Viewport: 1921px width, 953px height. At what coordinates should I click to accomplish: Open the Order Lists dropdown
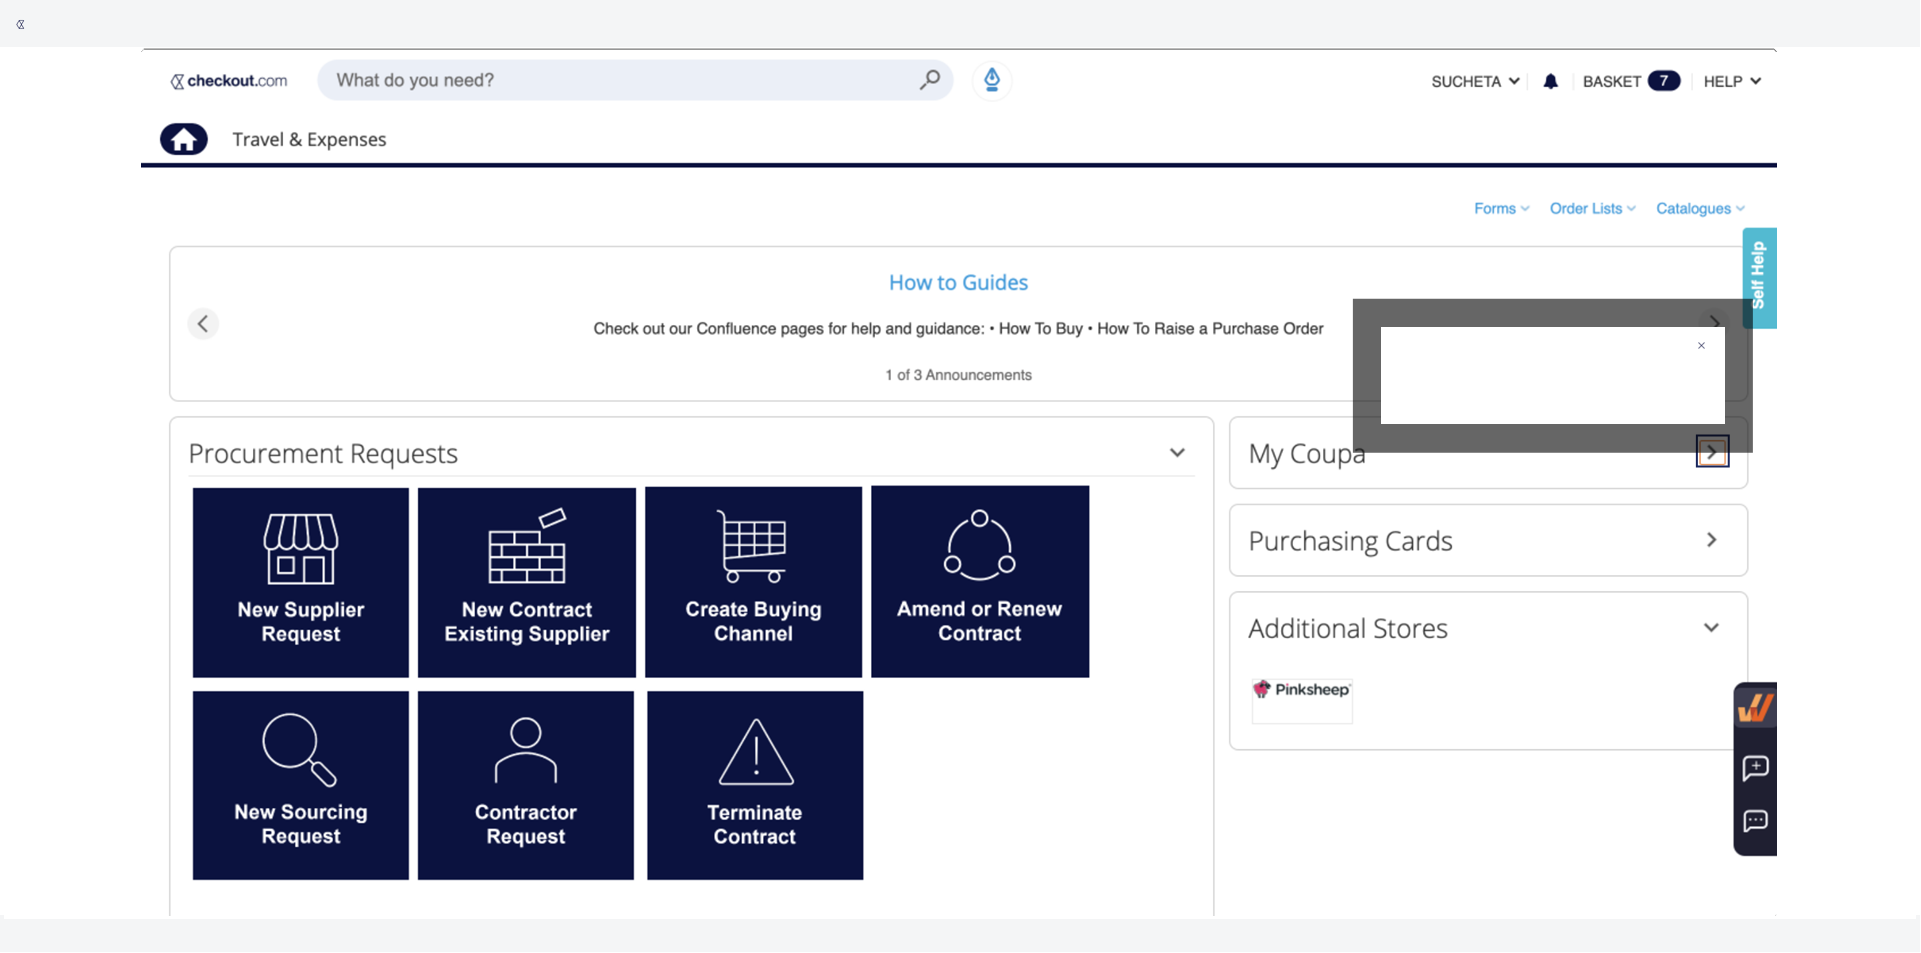click(x=1592, y=208)
